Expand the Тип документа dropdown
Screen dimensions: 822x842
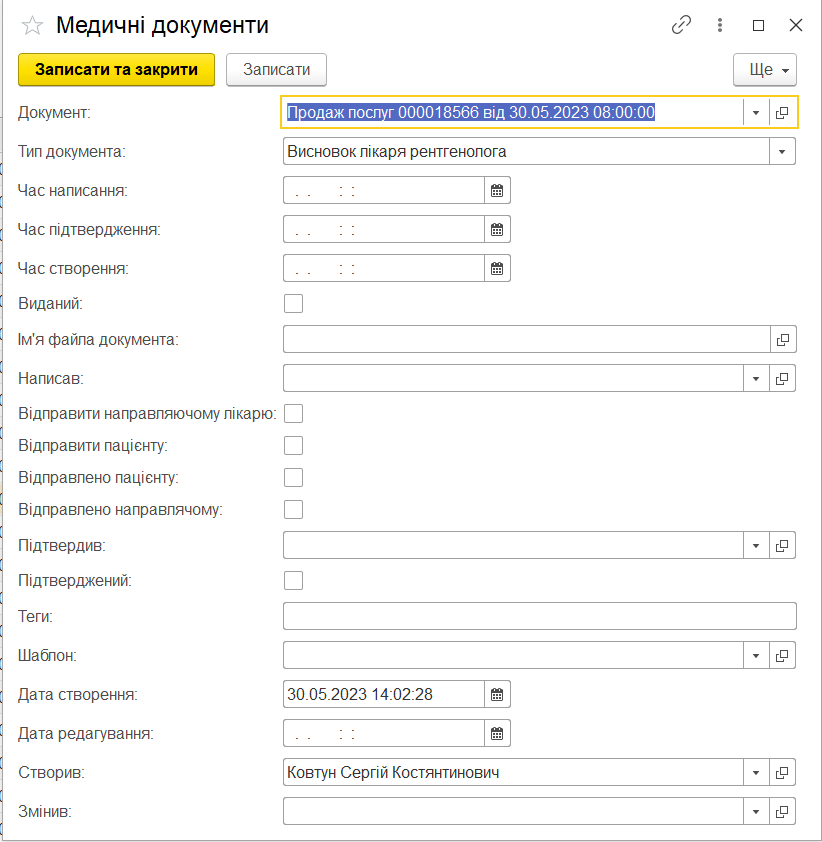click(783, 152)
